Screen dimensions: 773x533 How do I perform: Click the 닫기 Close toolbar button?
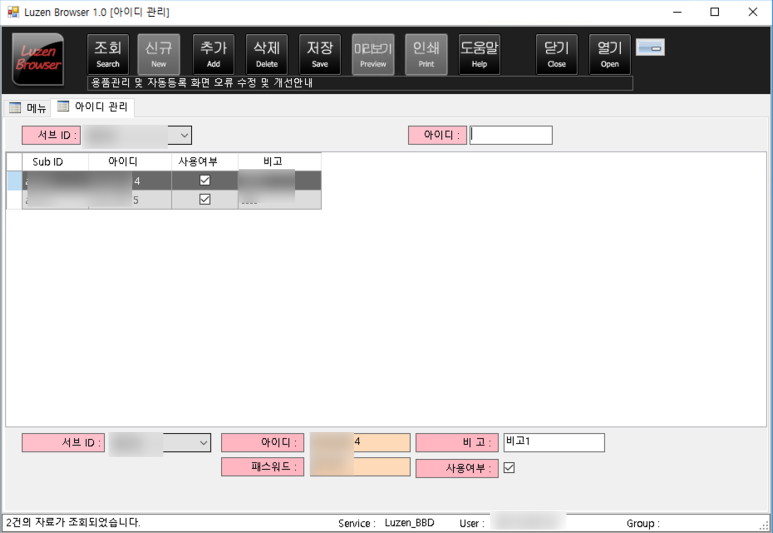point(557,54)
